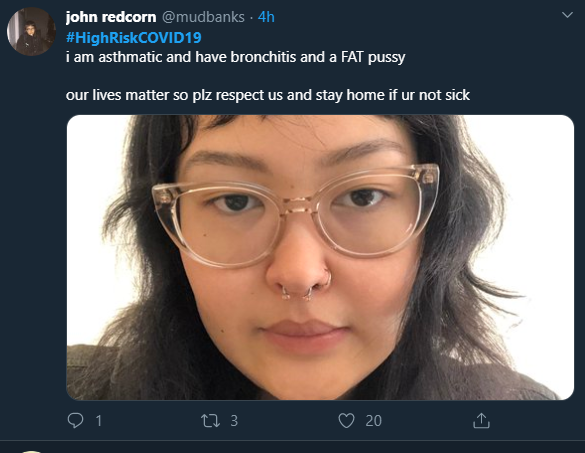585x453 pixels.
Task: Visit the @mudbanks handle link
Action: [x=203, y=17]
